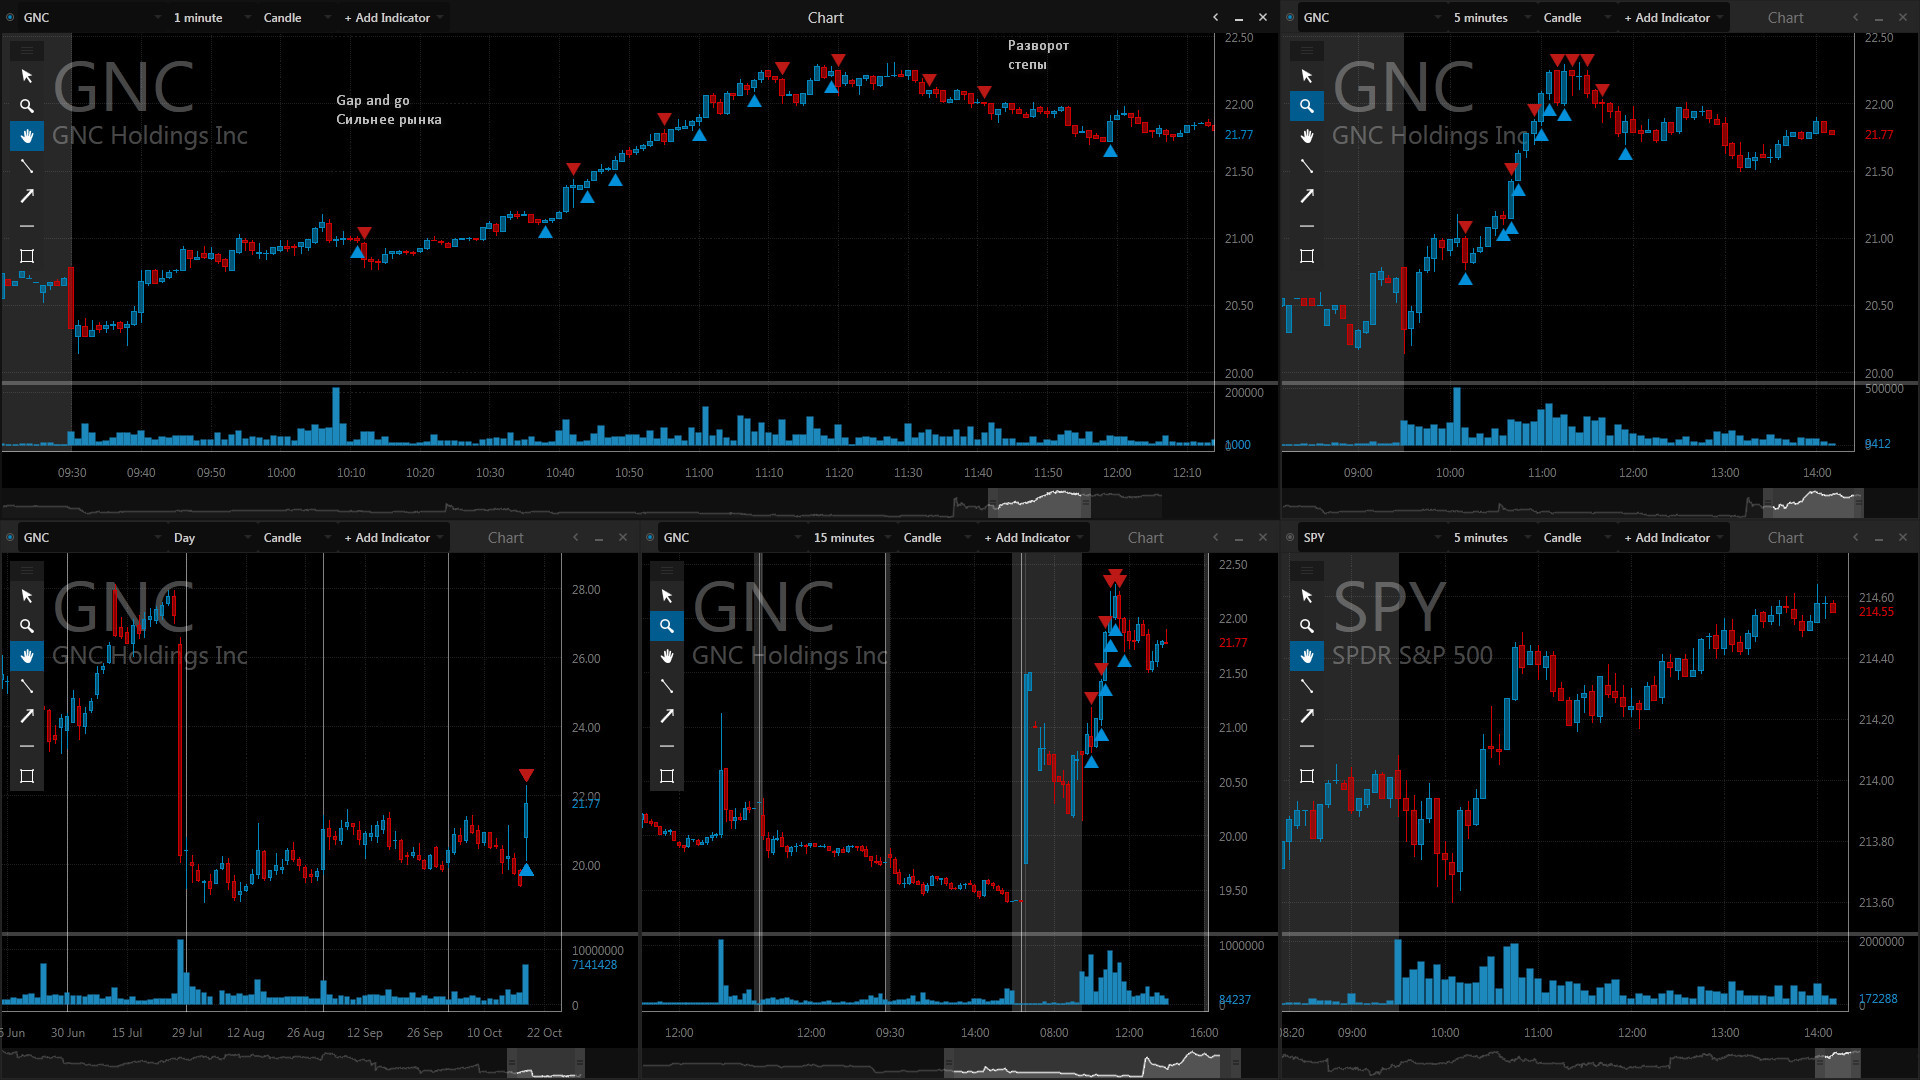Image resolution: width=1920 pixels, height=1080 pixels.
Task: Open the 5 minutes timeframe dropdown of the SPY chart
Action: [x=1491, y=538]
